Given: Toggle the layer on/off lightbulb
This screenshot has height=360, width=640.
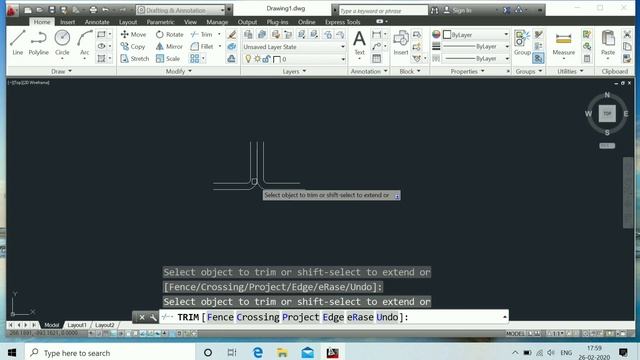Looking at the screenshot, I should (248, 59).
